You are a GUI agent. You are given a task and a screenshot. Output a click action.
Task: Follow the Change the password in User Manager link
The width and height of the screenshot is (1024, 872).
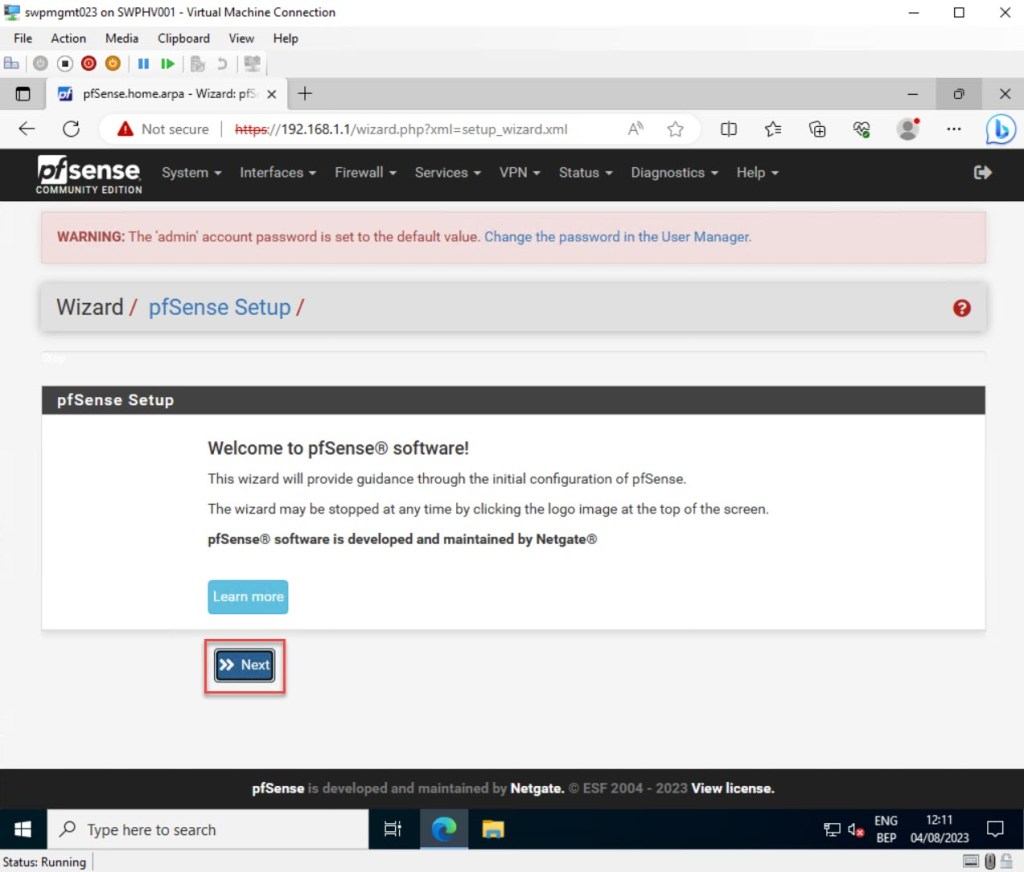pyautogui.click(x=617, y=237)
